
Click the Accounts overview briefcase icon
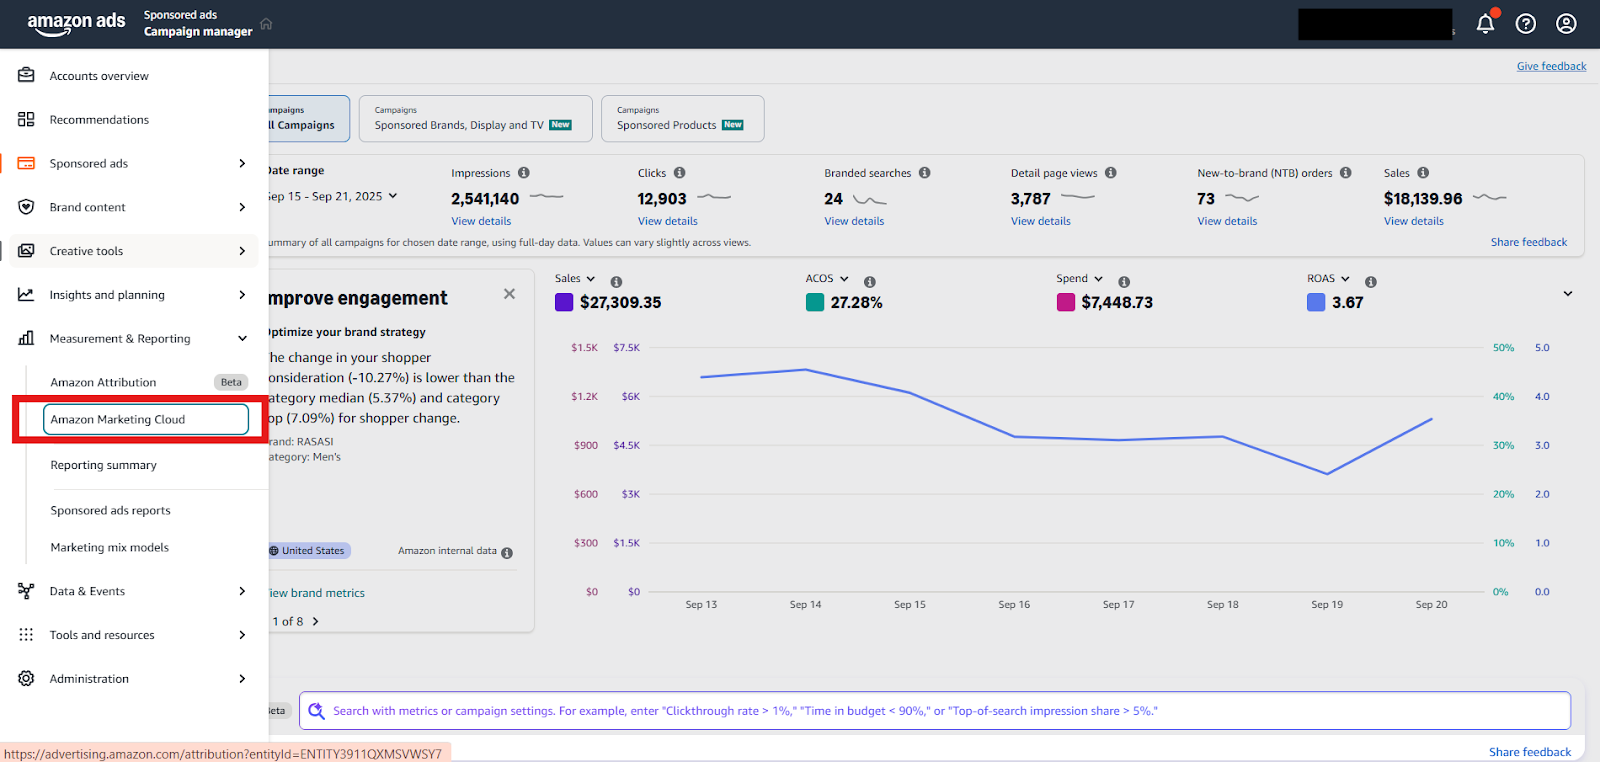pyautogui.click(x=26, y=75)
